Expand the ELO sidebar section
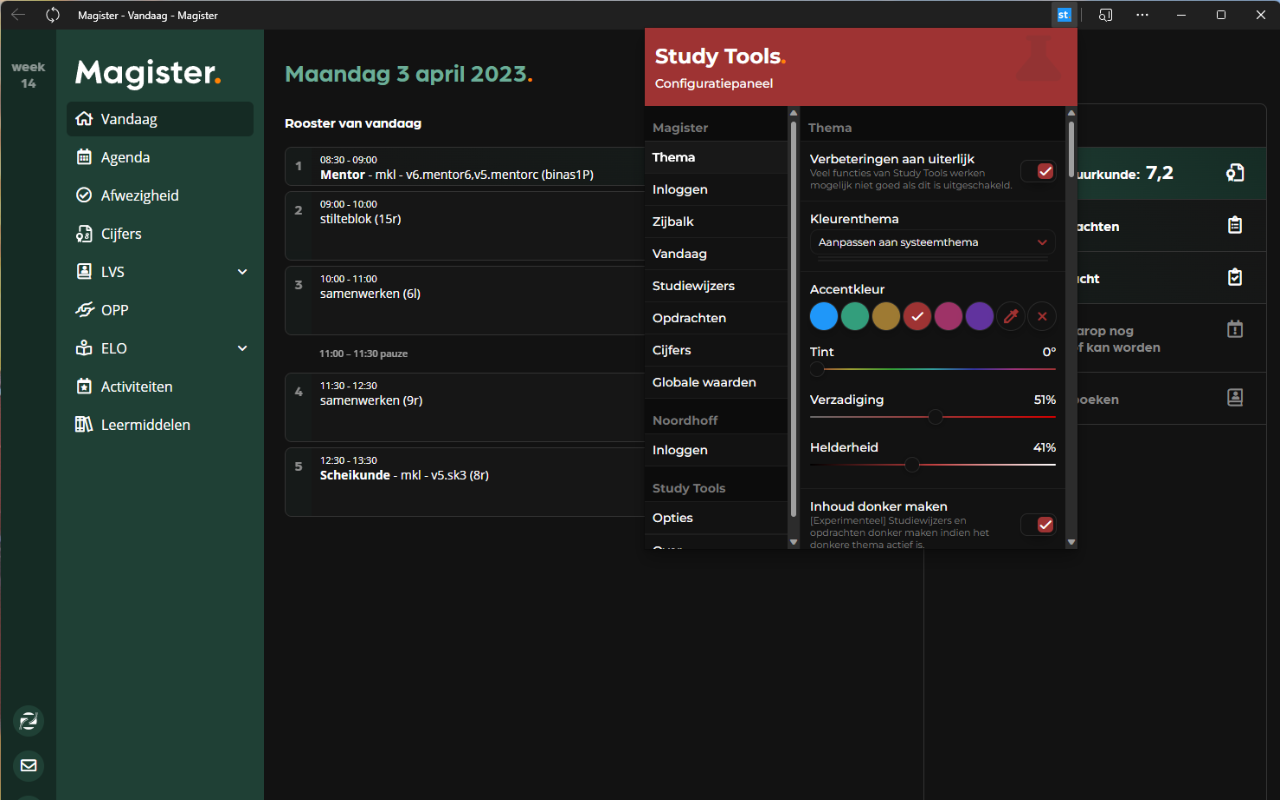Viewport: 1280px width, 800px height. 242,348
